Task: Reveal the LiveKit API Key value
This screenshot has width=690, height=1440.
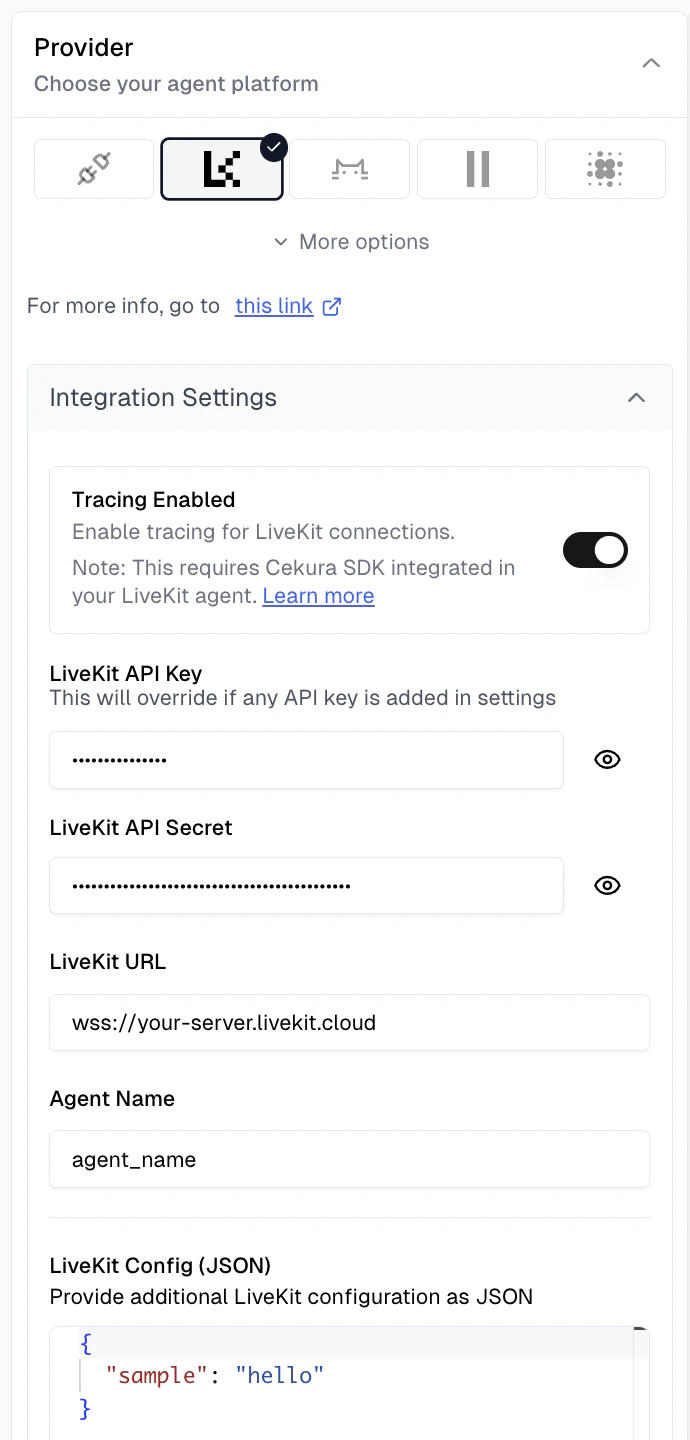Action: coord(607,759)
